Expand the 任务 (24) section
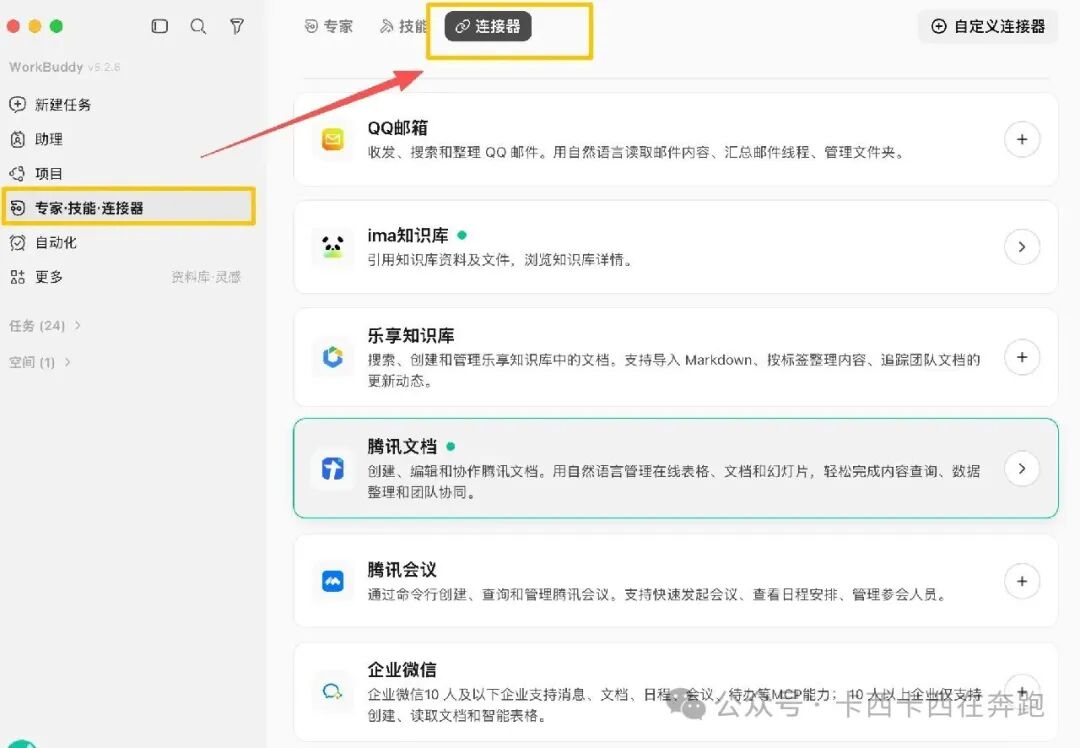This screenshot has width=1080, height=748. (45, 326)
